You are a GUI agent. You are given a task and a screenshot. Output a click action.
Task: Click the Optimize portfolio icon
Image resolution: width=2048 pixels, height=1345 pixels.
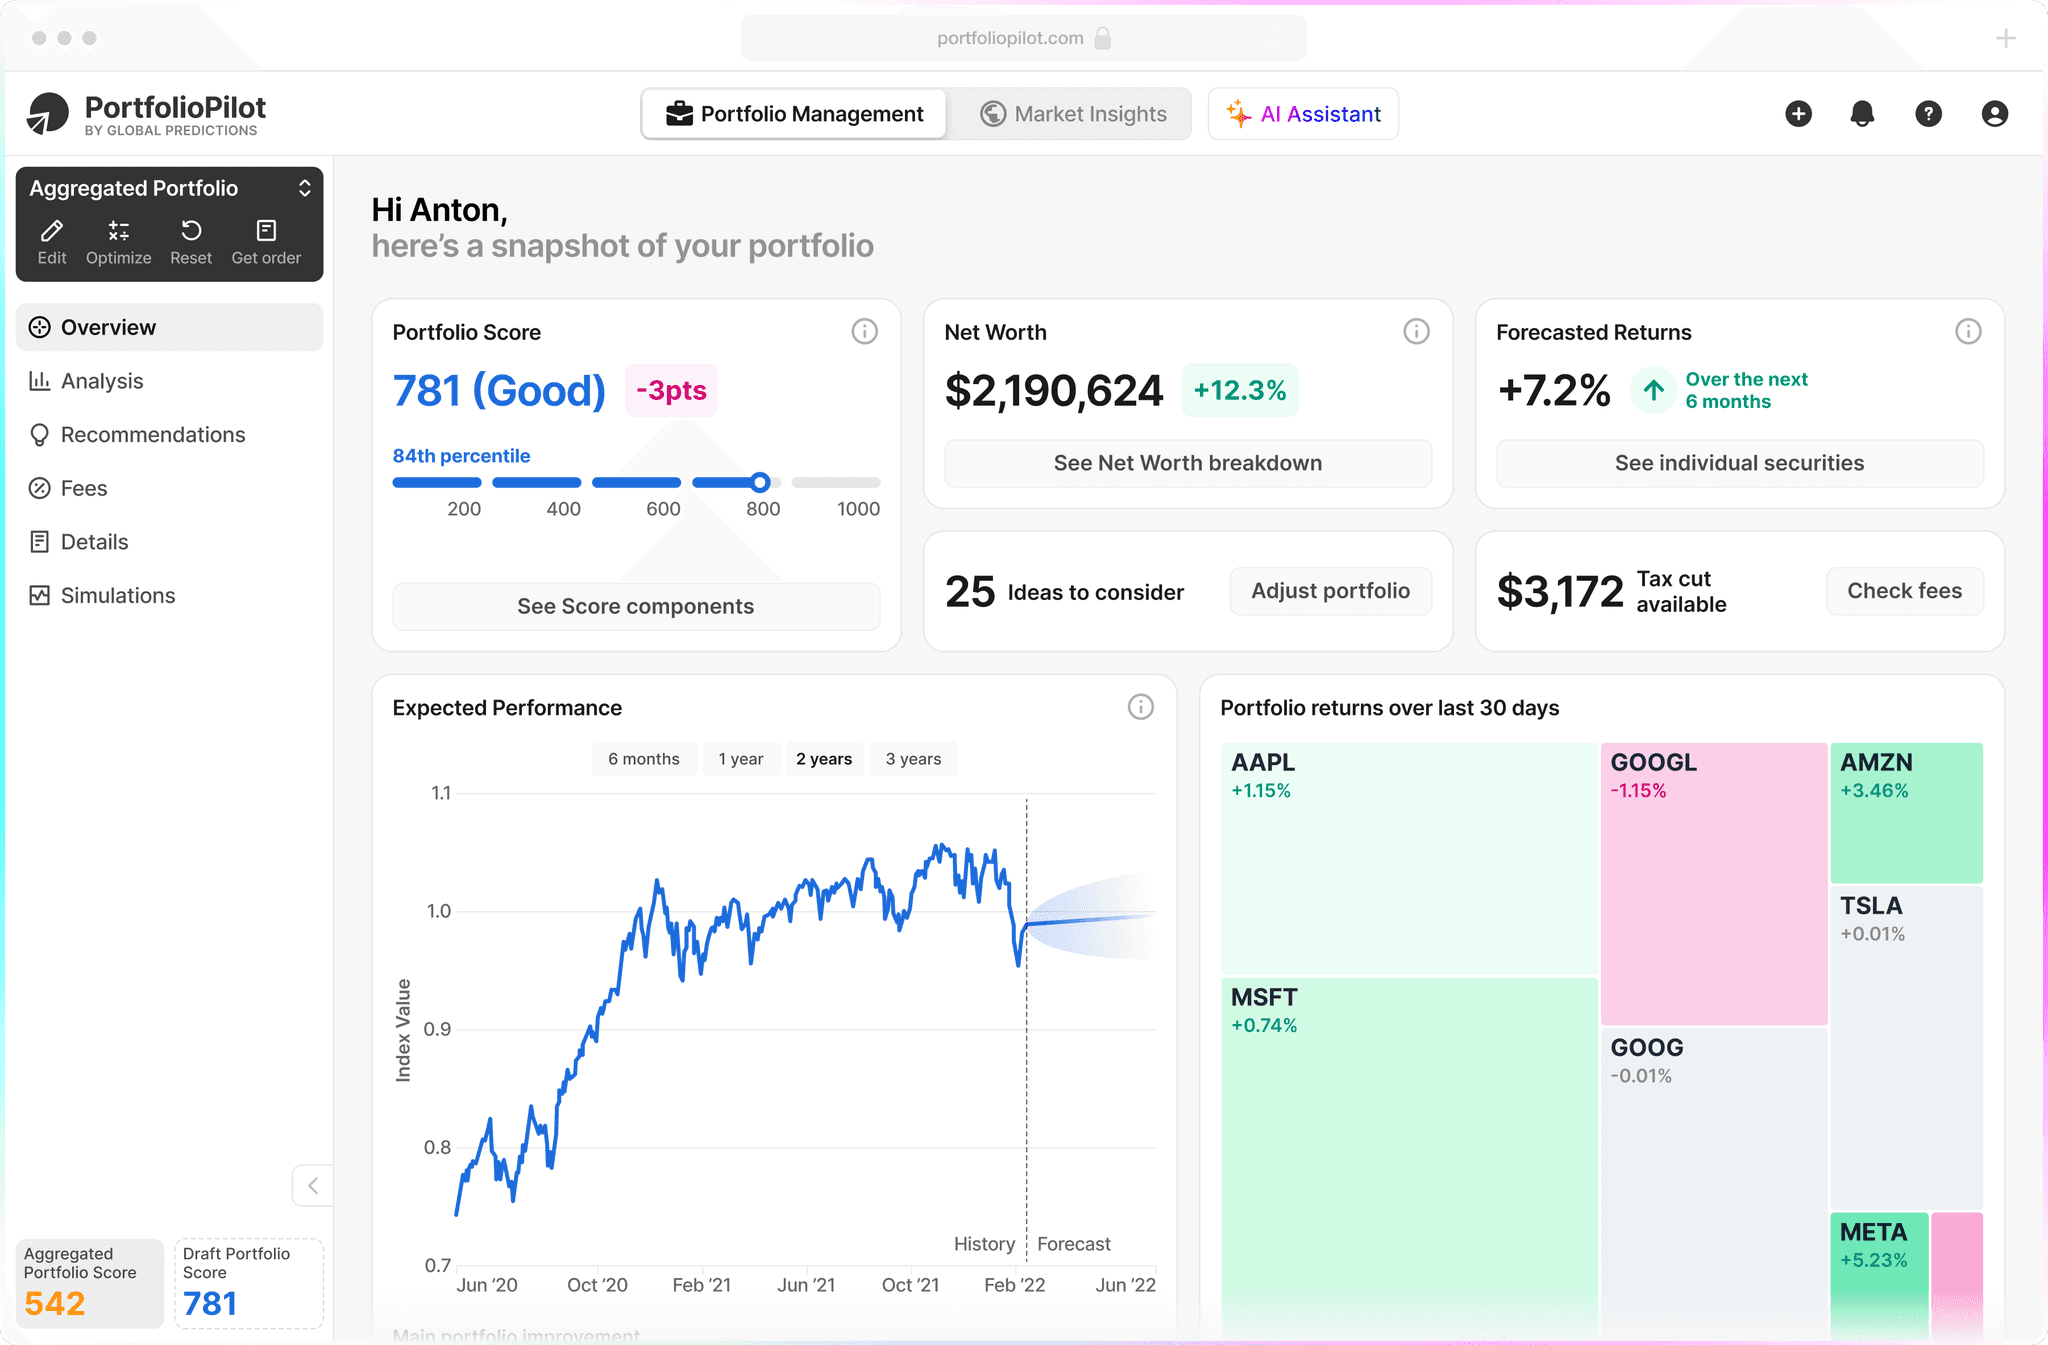(118, 231)
